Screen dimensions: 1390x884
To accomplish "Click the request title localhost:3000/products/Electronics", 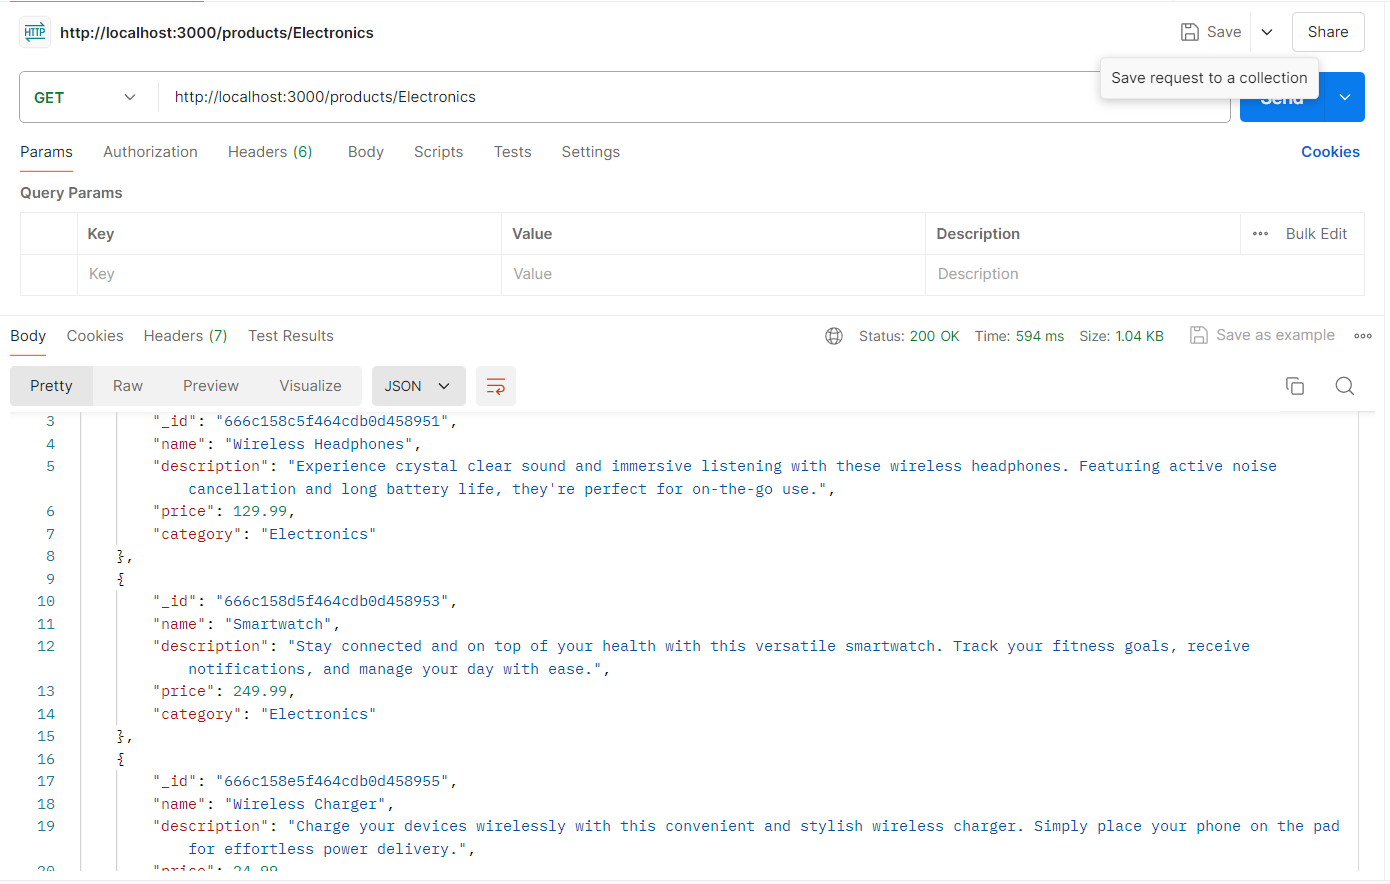I will (x=217, y=33).
